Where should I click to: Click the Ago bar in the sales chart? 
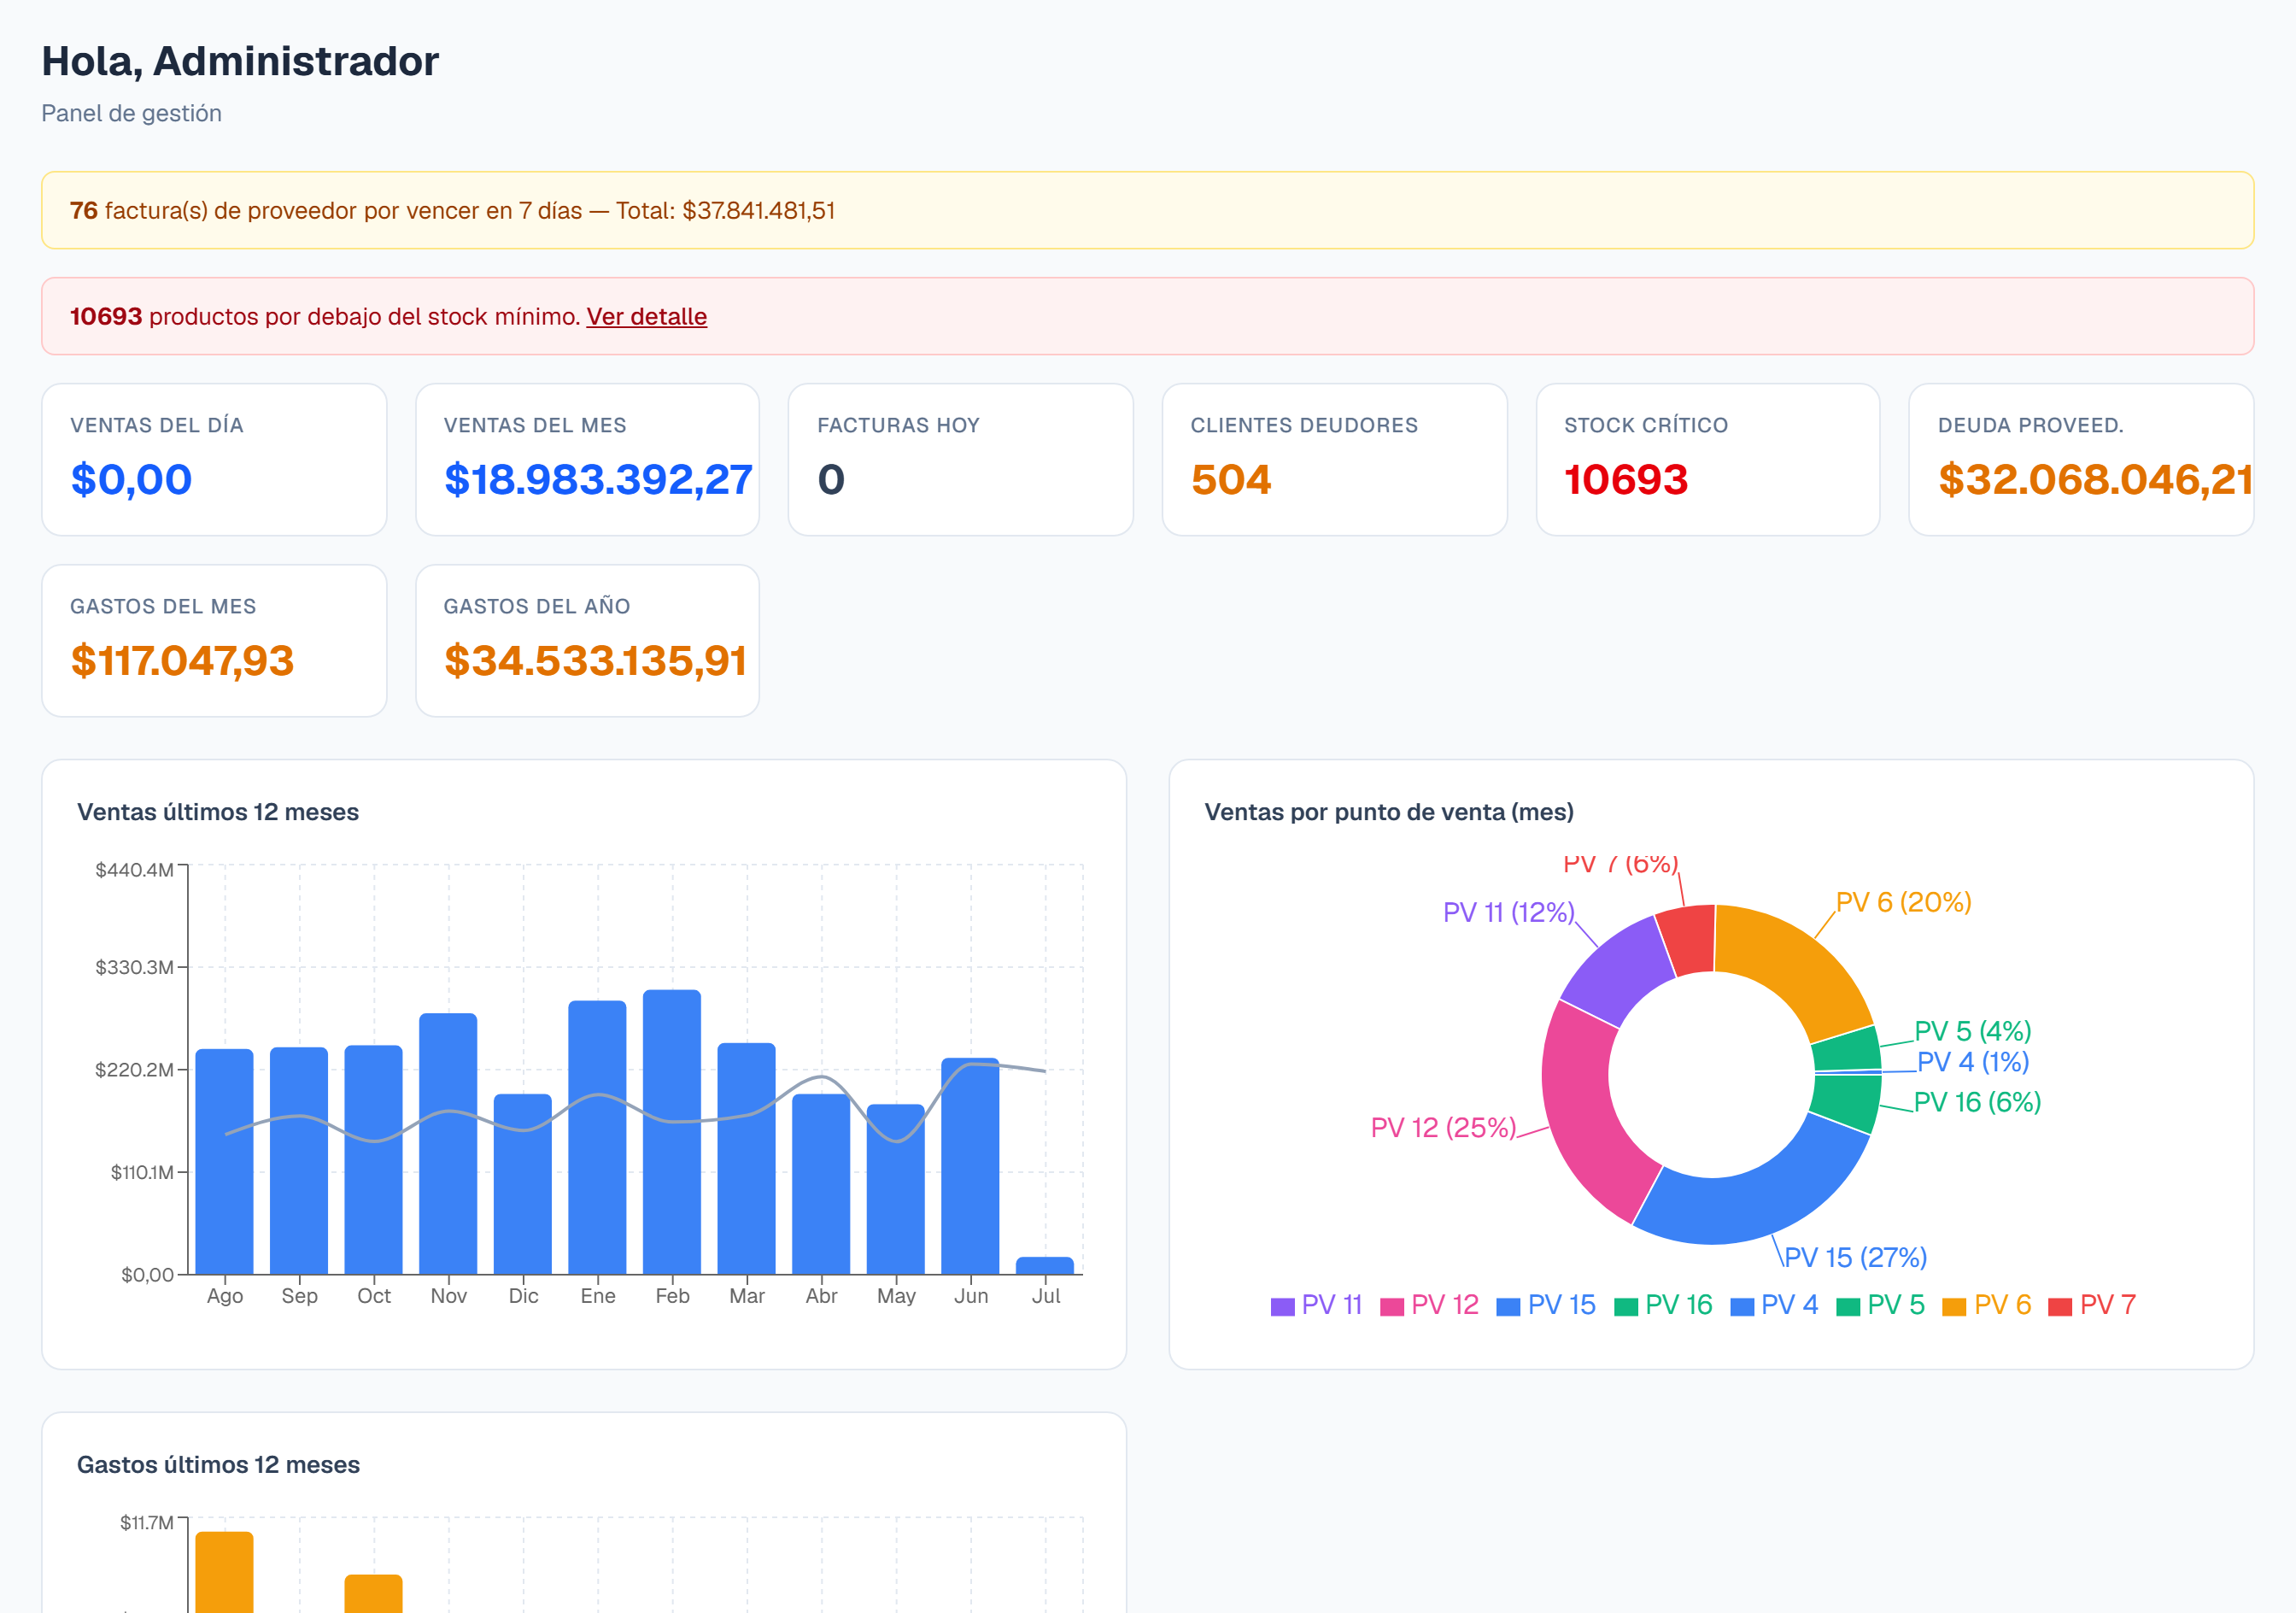coord(224,1162)
